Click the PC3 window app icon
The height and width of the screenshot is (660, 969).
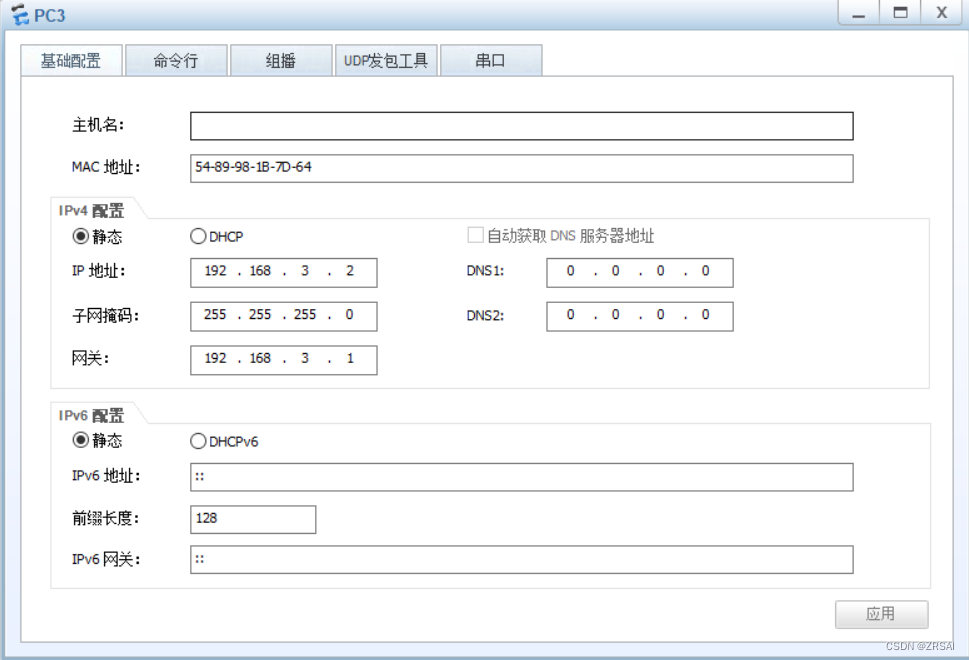point(20,14)
